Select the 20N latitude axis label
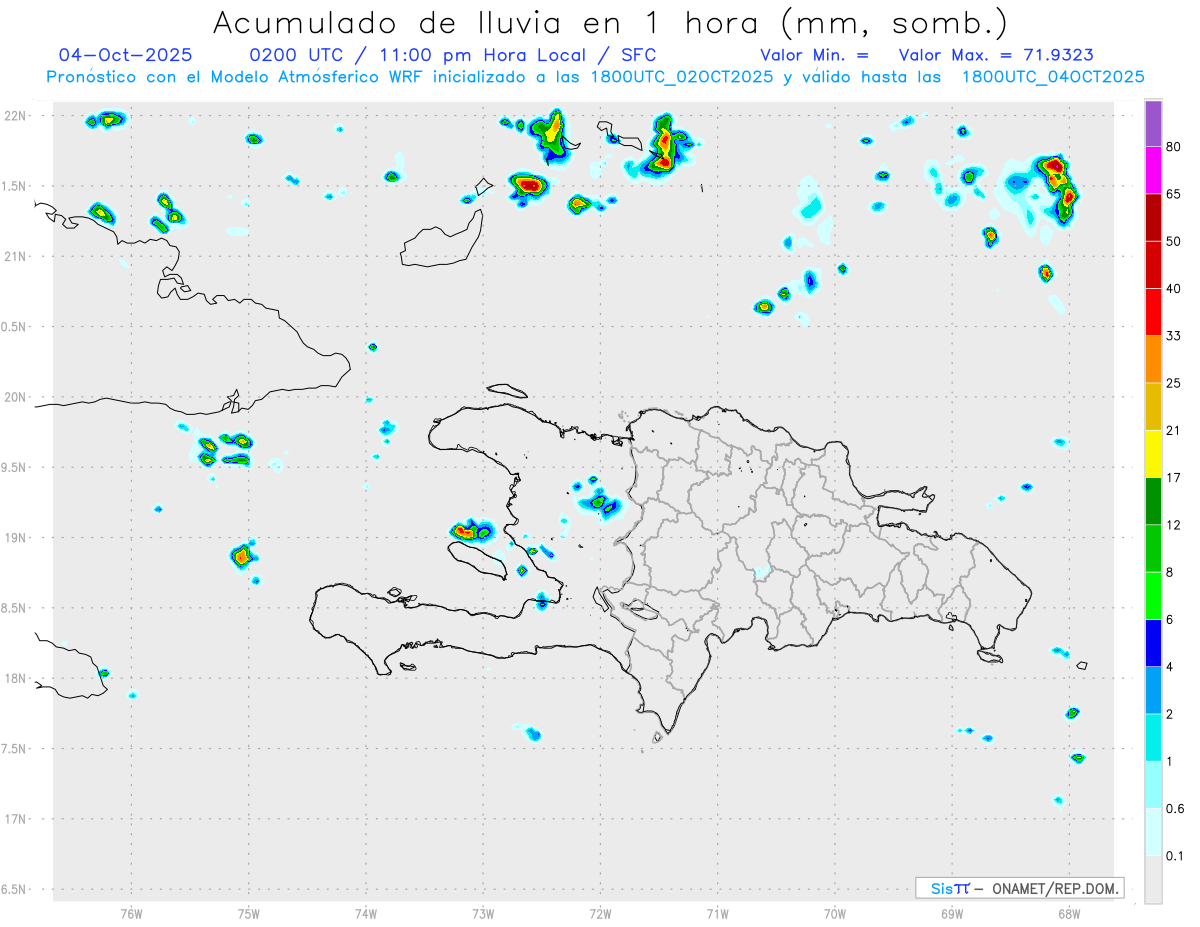The width and height of the screenshot is (1200, 927). coord(16,397)
